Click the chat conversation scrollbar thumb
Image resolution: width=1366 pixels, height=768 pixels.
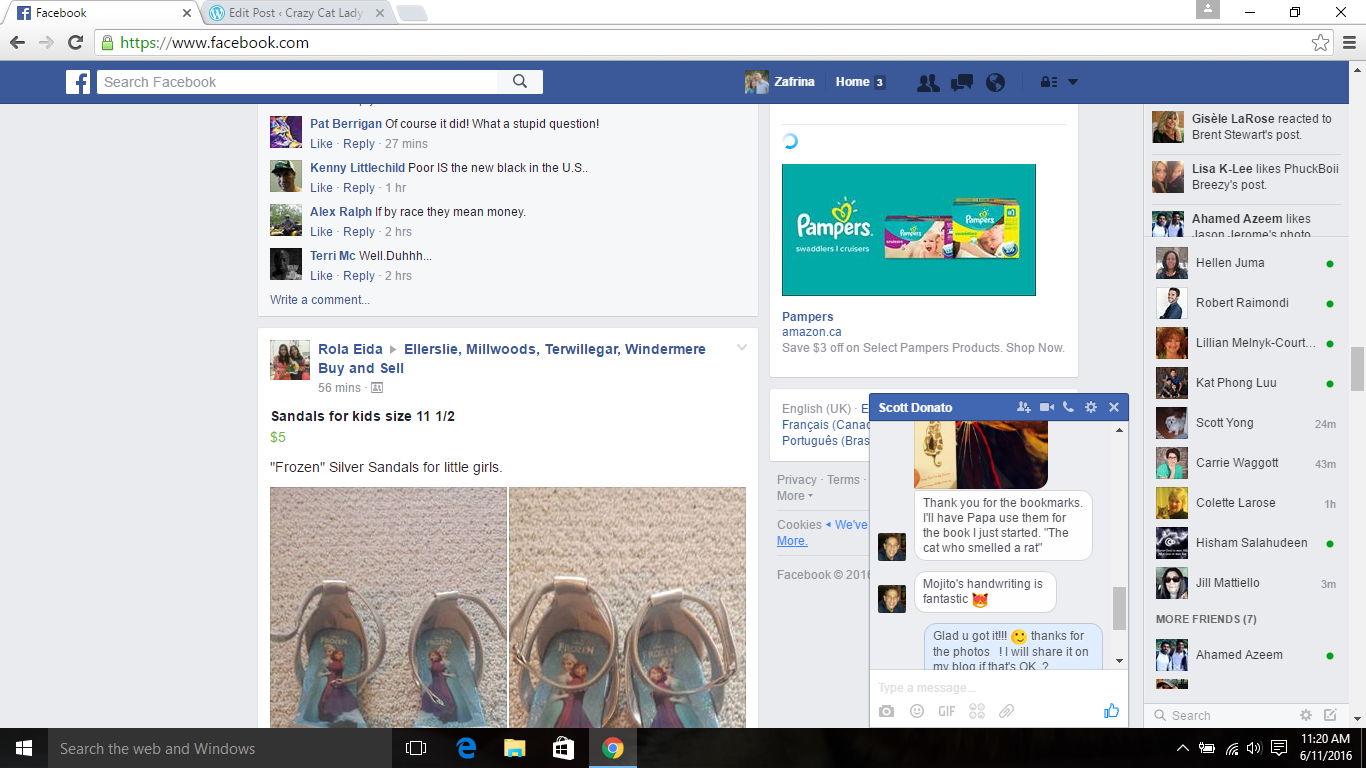[1119, 607]
